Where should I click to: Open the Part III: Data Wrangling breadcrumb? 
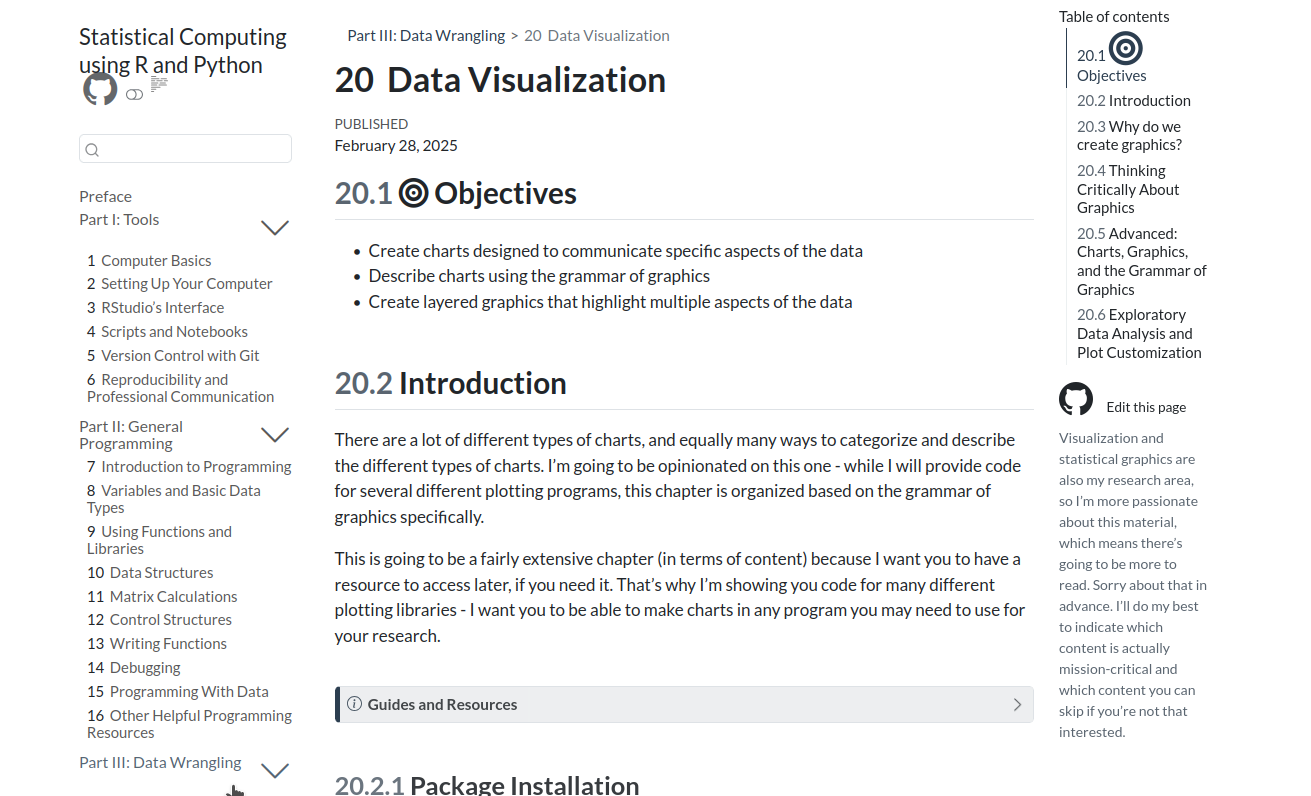pos(425,35)
